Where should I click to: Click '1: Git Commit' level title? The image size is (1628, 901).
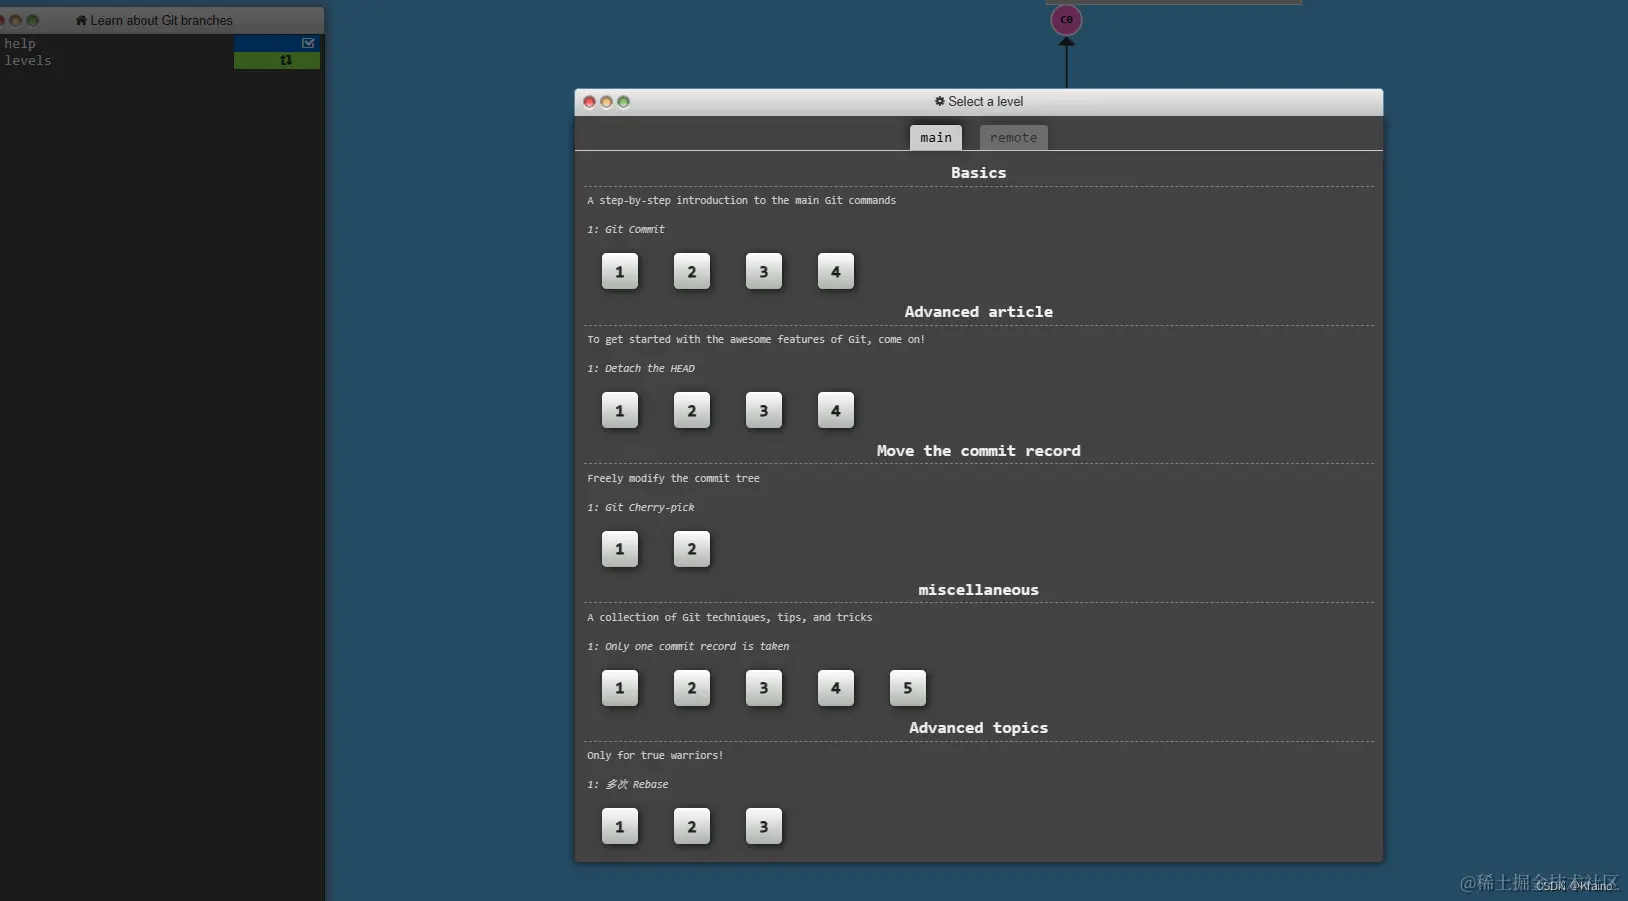point(626,229)
